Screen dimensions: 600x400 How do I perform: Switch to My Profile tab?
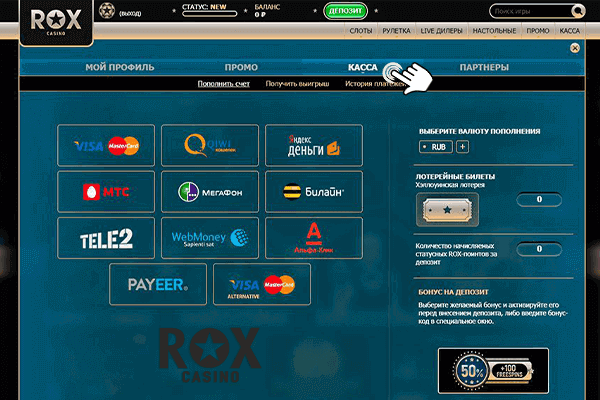click(120, 67)
